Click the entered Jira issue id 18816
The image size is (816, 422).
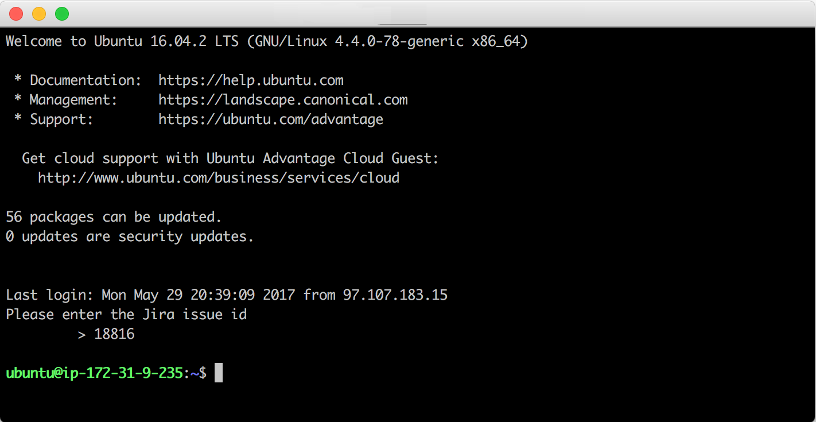pyautogui.click(x=114, y=334)
